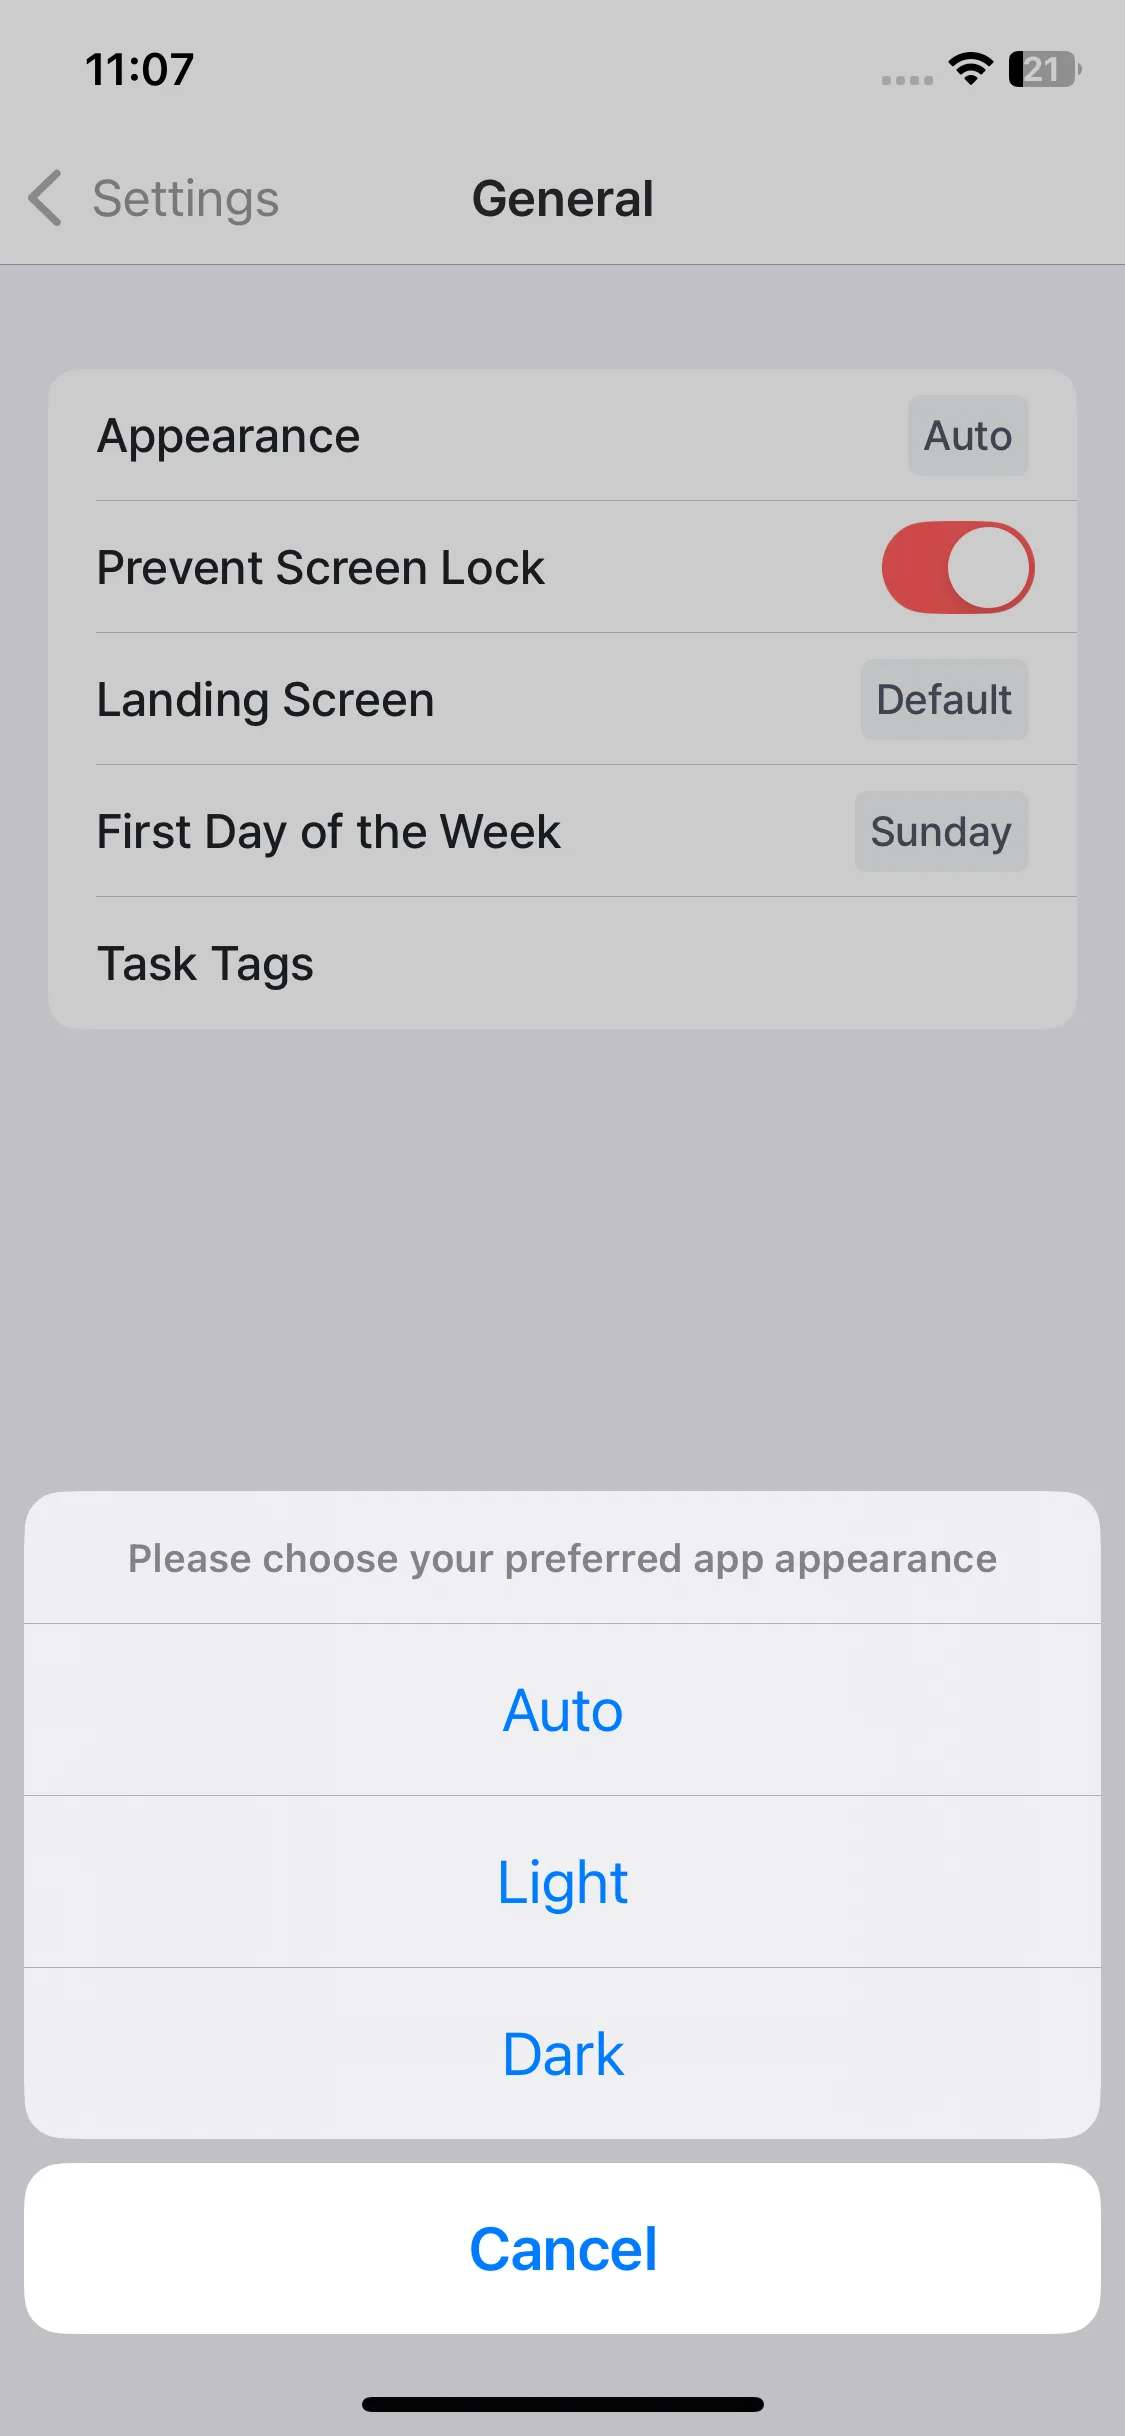The image size is (1125, 2436).
Task: Tap the Prevent Screen Lock label
Action: (321, 568)
